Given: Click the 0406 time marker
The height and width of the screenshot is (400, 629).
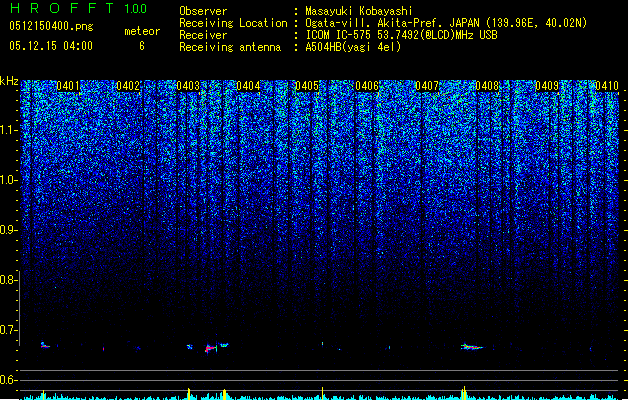Looking at the screenshot, I should tap(367, 86).
